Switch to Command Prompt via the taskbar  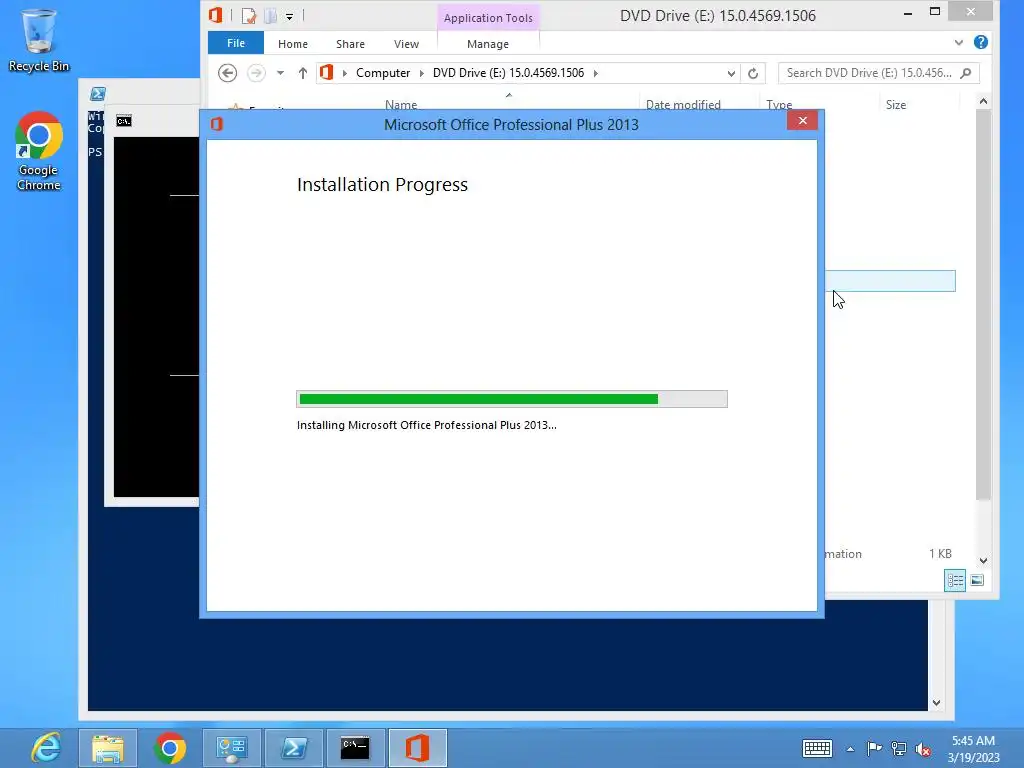click(355, 748)
